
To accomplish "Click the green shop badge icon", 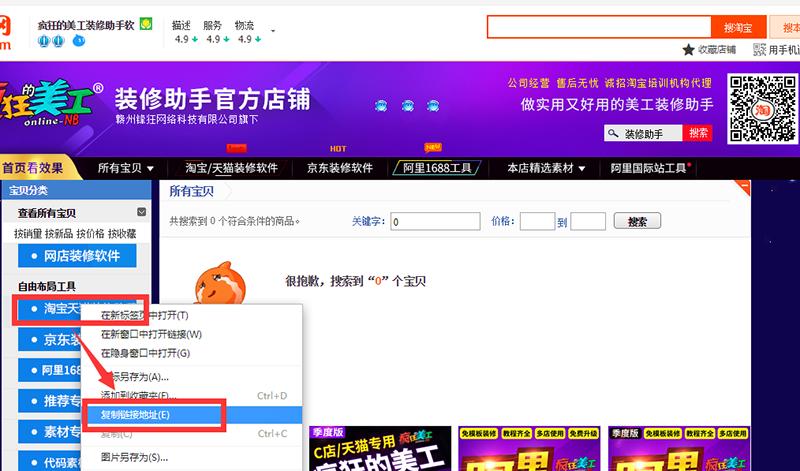I will pos(146,23).
